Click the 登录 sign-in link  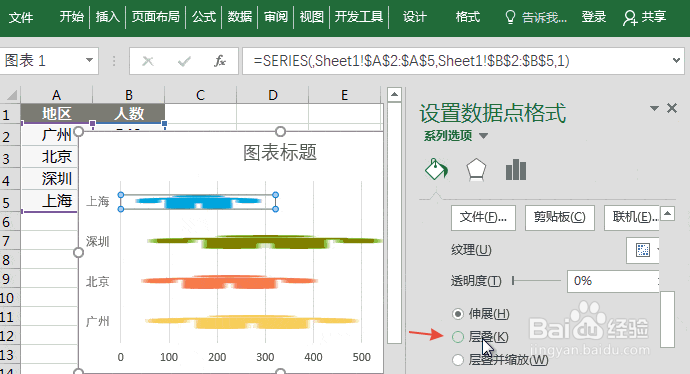click(x=594, y=17)
